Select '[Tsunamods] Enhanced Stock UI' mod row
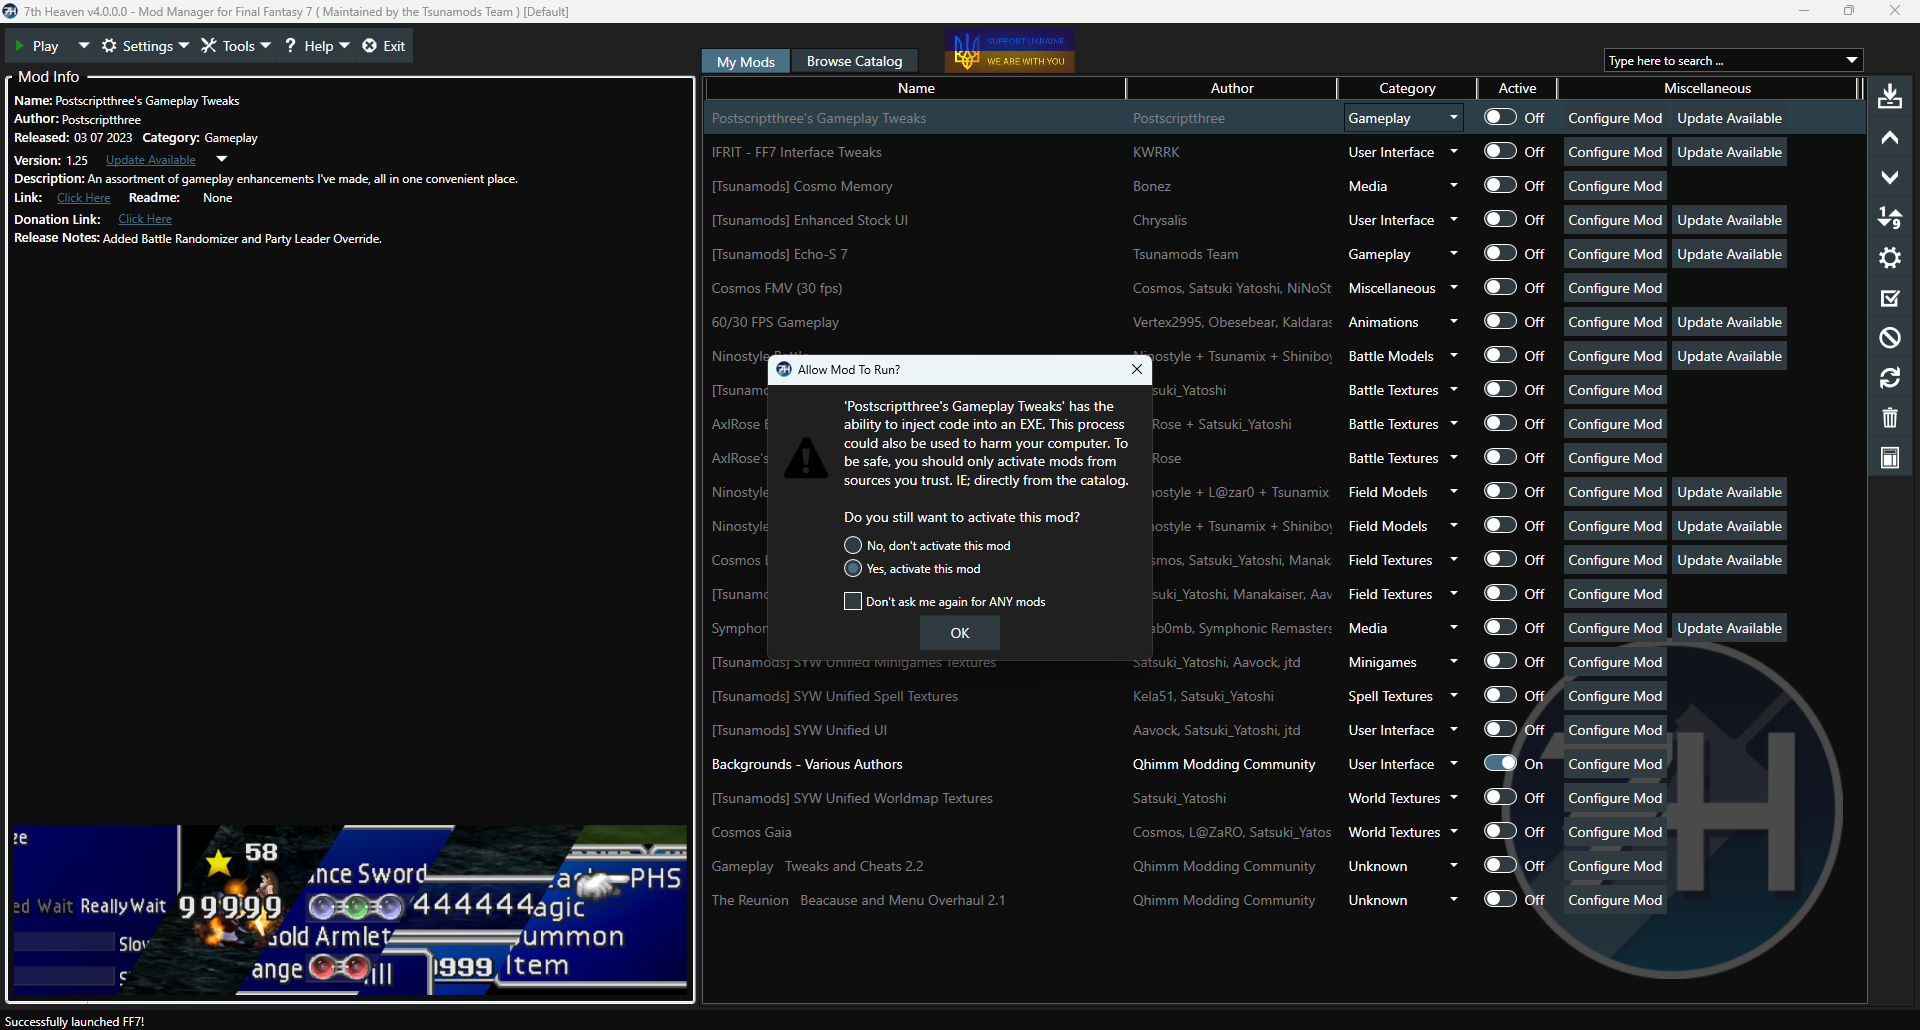Viewport: 1920px width, 1030px height. click(1285, 220)
